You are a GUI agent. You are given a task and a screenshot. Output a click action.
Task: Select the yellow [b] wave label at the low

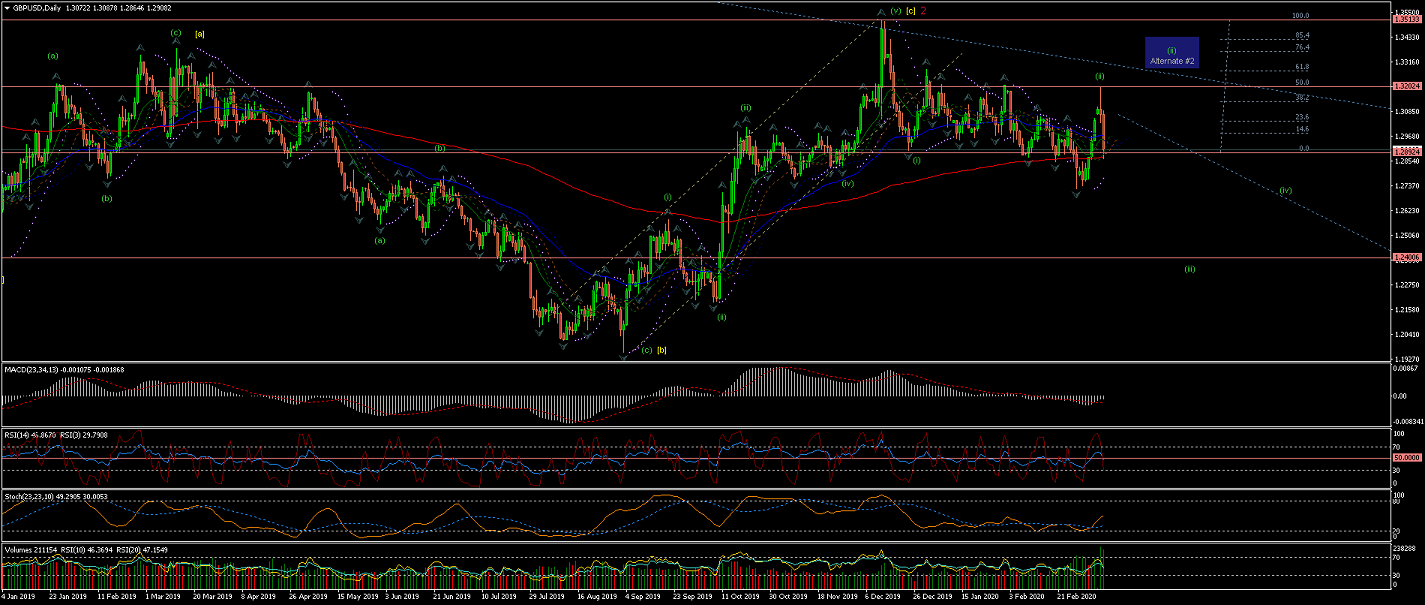[x=662, y=349]
